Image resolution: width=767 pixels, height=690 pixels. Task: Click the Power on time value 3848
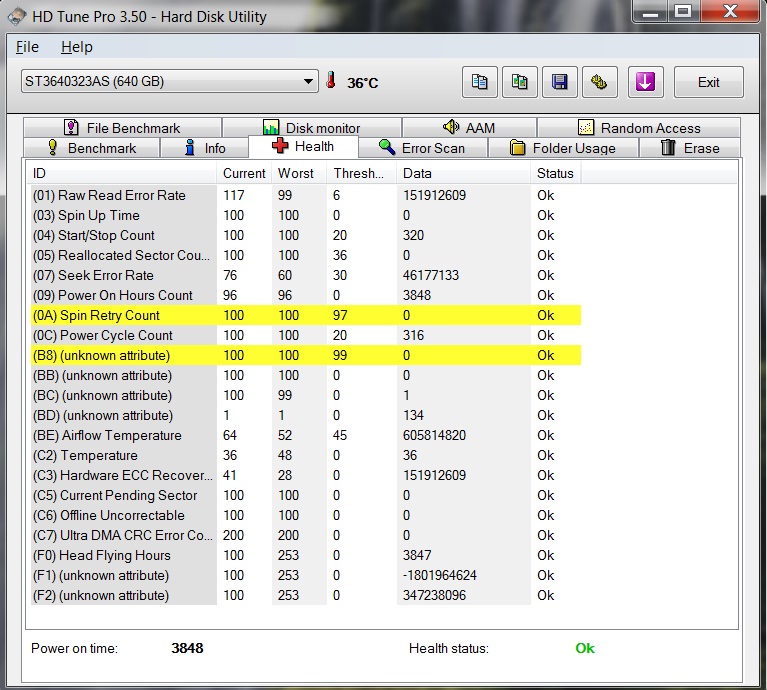click(x=187, y=648)
